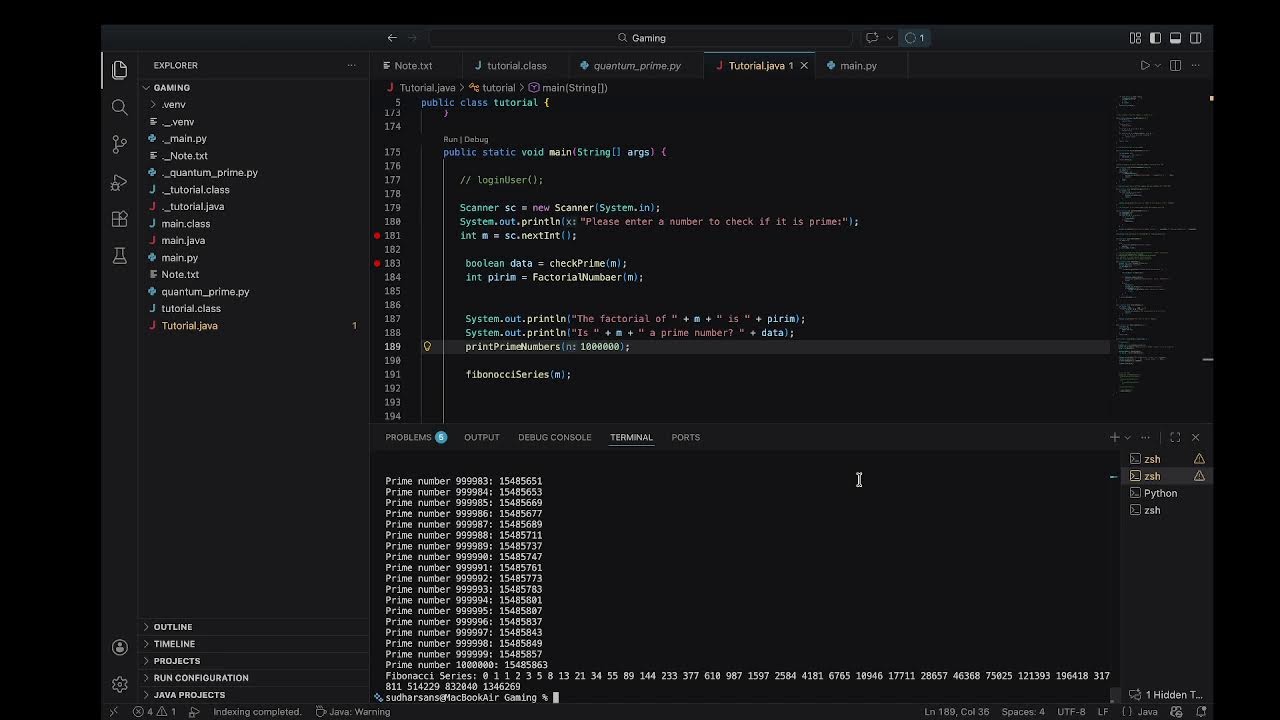Screen dimensions: 1280x720
Task: Open the terminal launch profile dropdown
Action: click(1127, 437)
